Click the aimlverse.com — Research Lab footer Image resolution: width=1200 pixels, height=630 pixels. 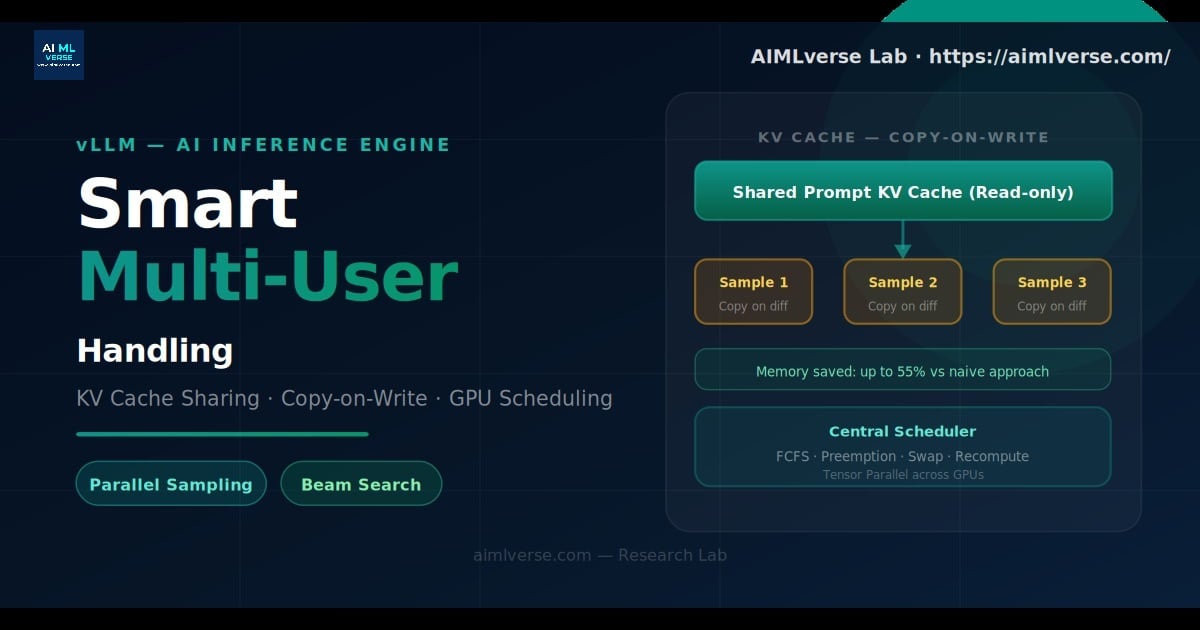[x=598, y=555]
